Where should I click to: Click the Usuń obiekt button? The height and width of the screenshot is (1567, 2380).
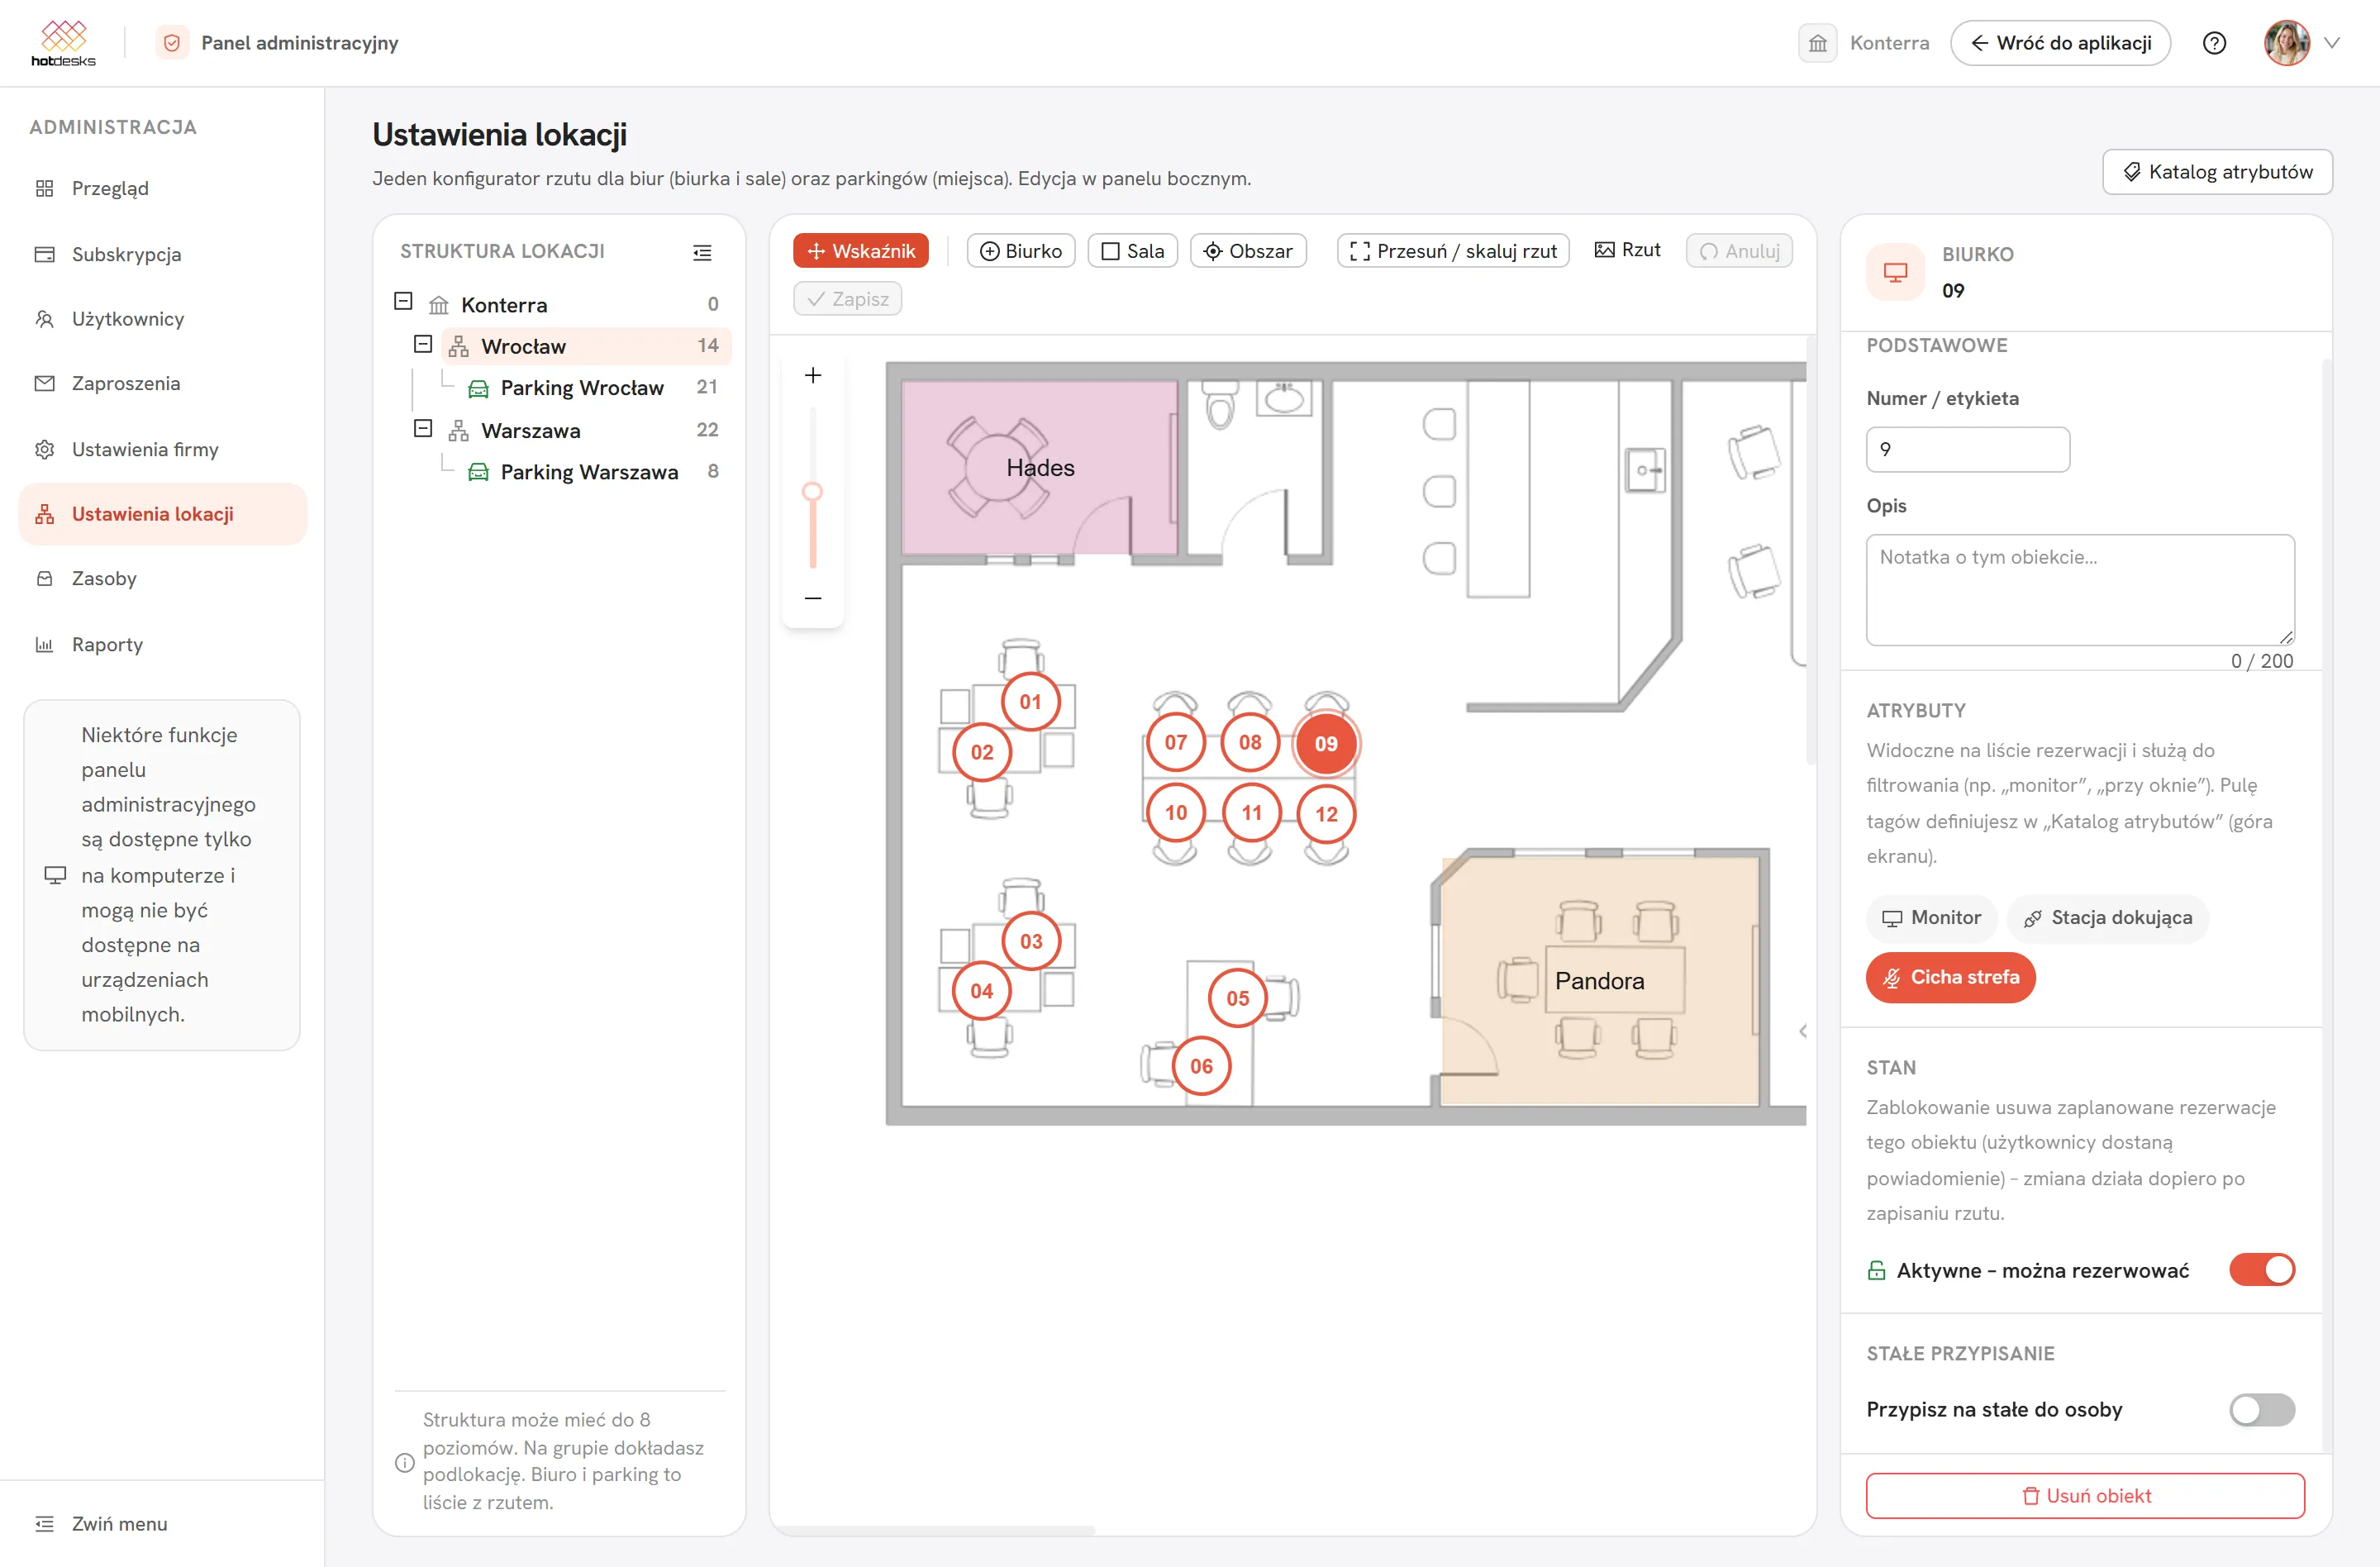[x=2085, y=1496]
